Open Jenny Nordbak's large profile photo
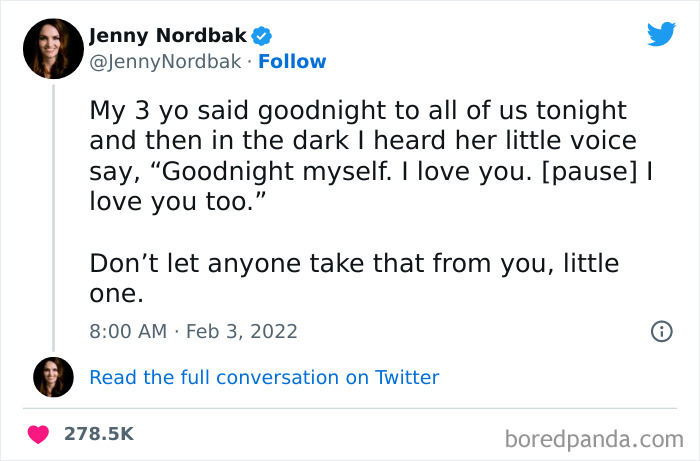 [x=53, y=48]
